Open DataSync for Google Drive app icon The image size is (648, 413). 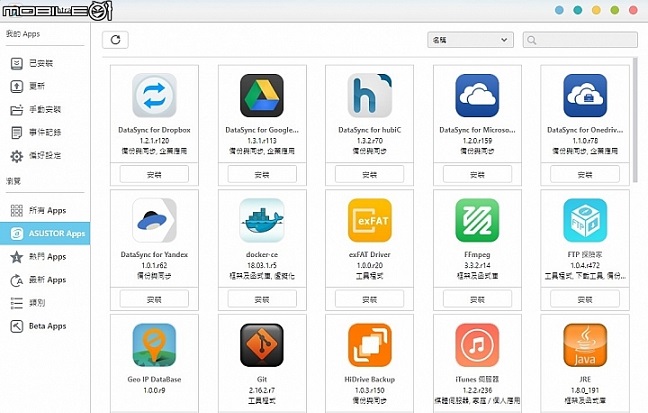(x=262, y=95)
